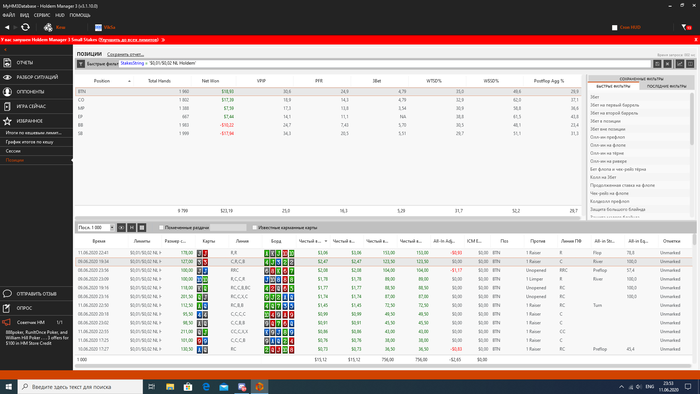Sort by the VPIP column header
This screenshot has width=700, height=394.
pyautogui.click(x=262, y=81)
